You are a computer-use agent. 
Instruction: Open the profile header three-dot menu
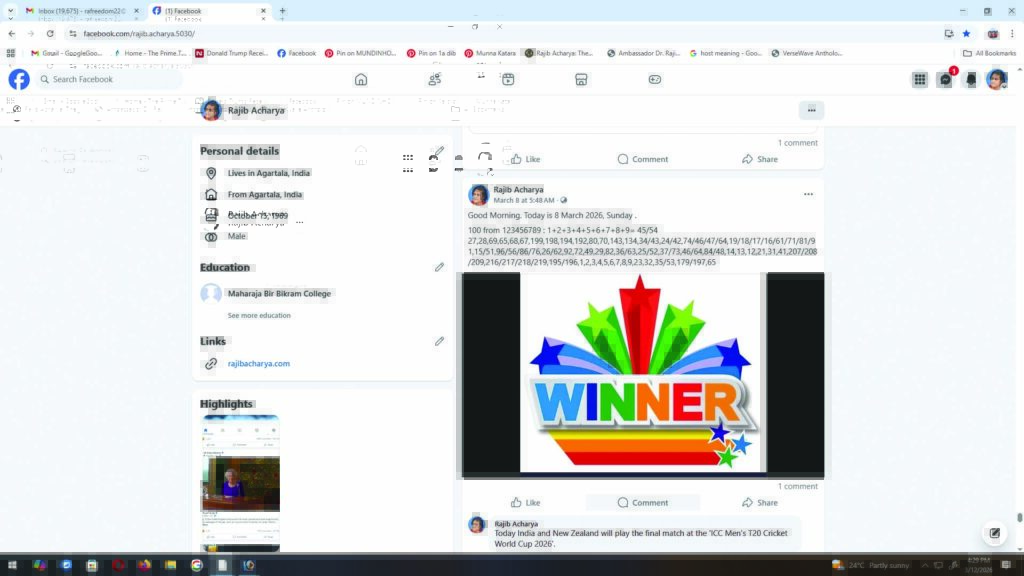point(811,110)
